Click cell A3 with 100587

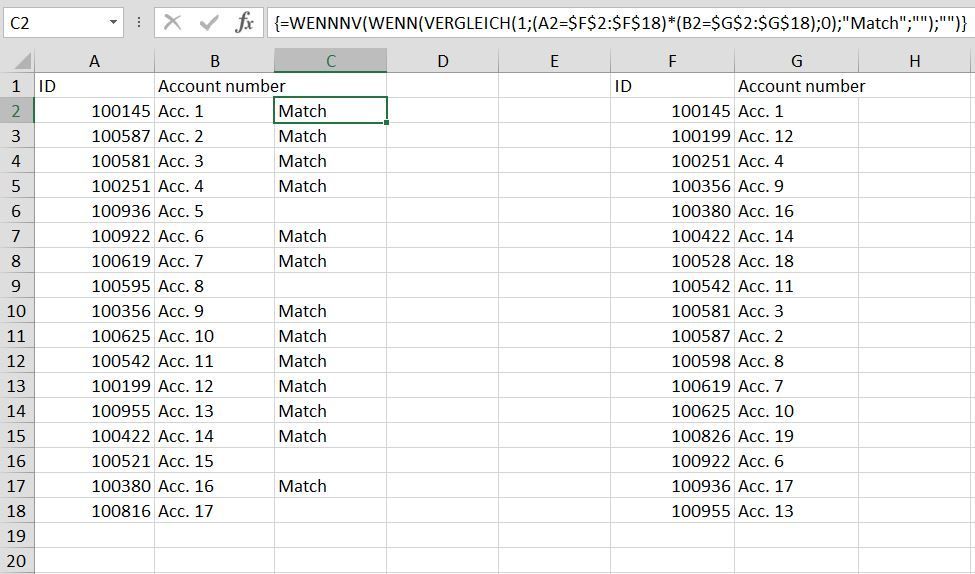[95, 136]
